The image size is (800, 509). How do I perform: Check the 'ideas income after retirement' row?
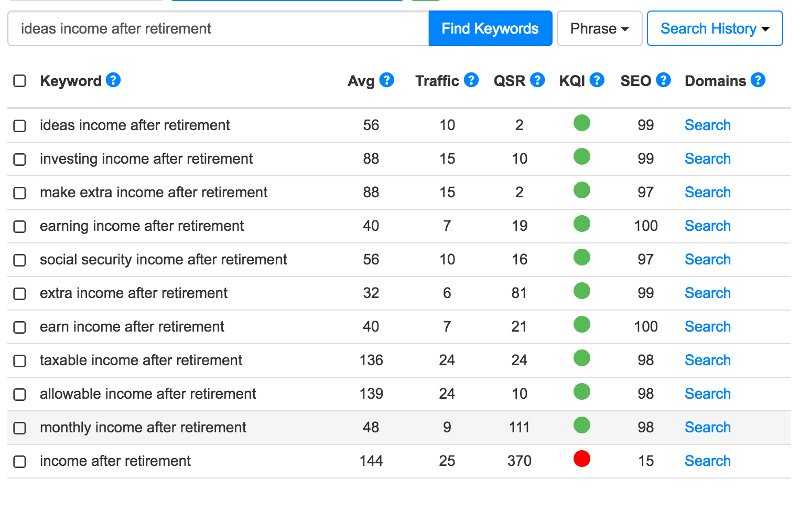pyautogui.click(x=19, y=125)
